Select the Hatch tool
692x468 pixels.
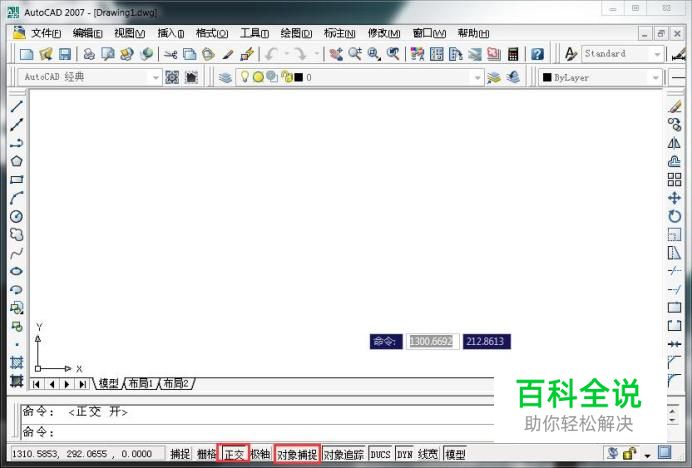coord(17,362)
